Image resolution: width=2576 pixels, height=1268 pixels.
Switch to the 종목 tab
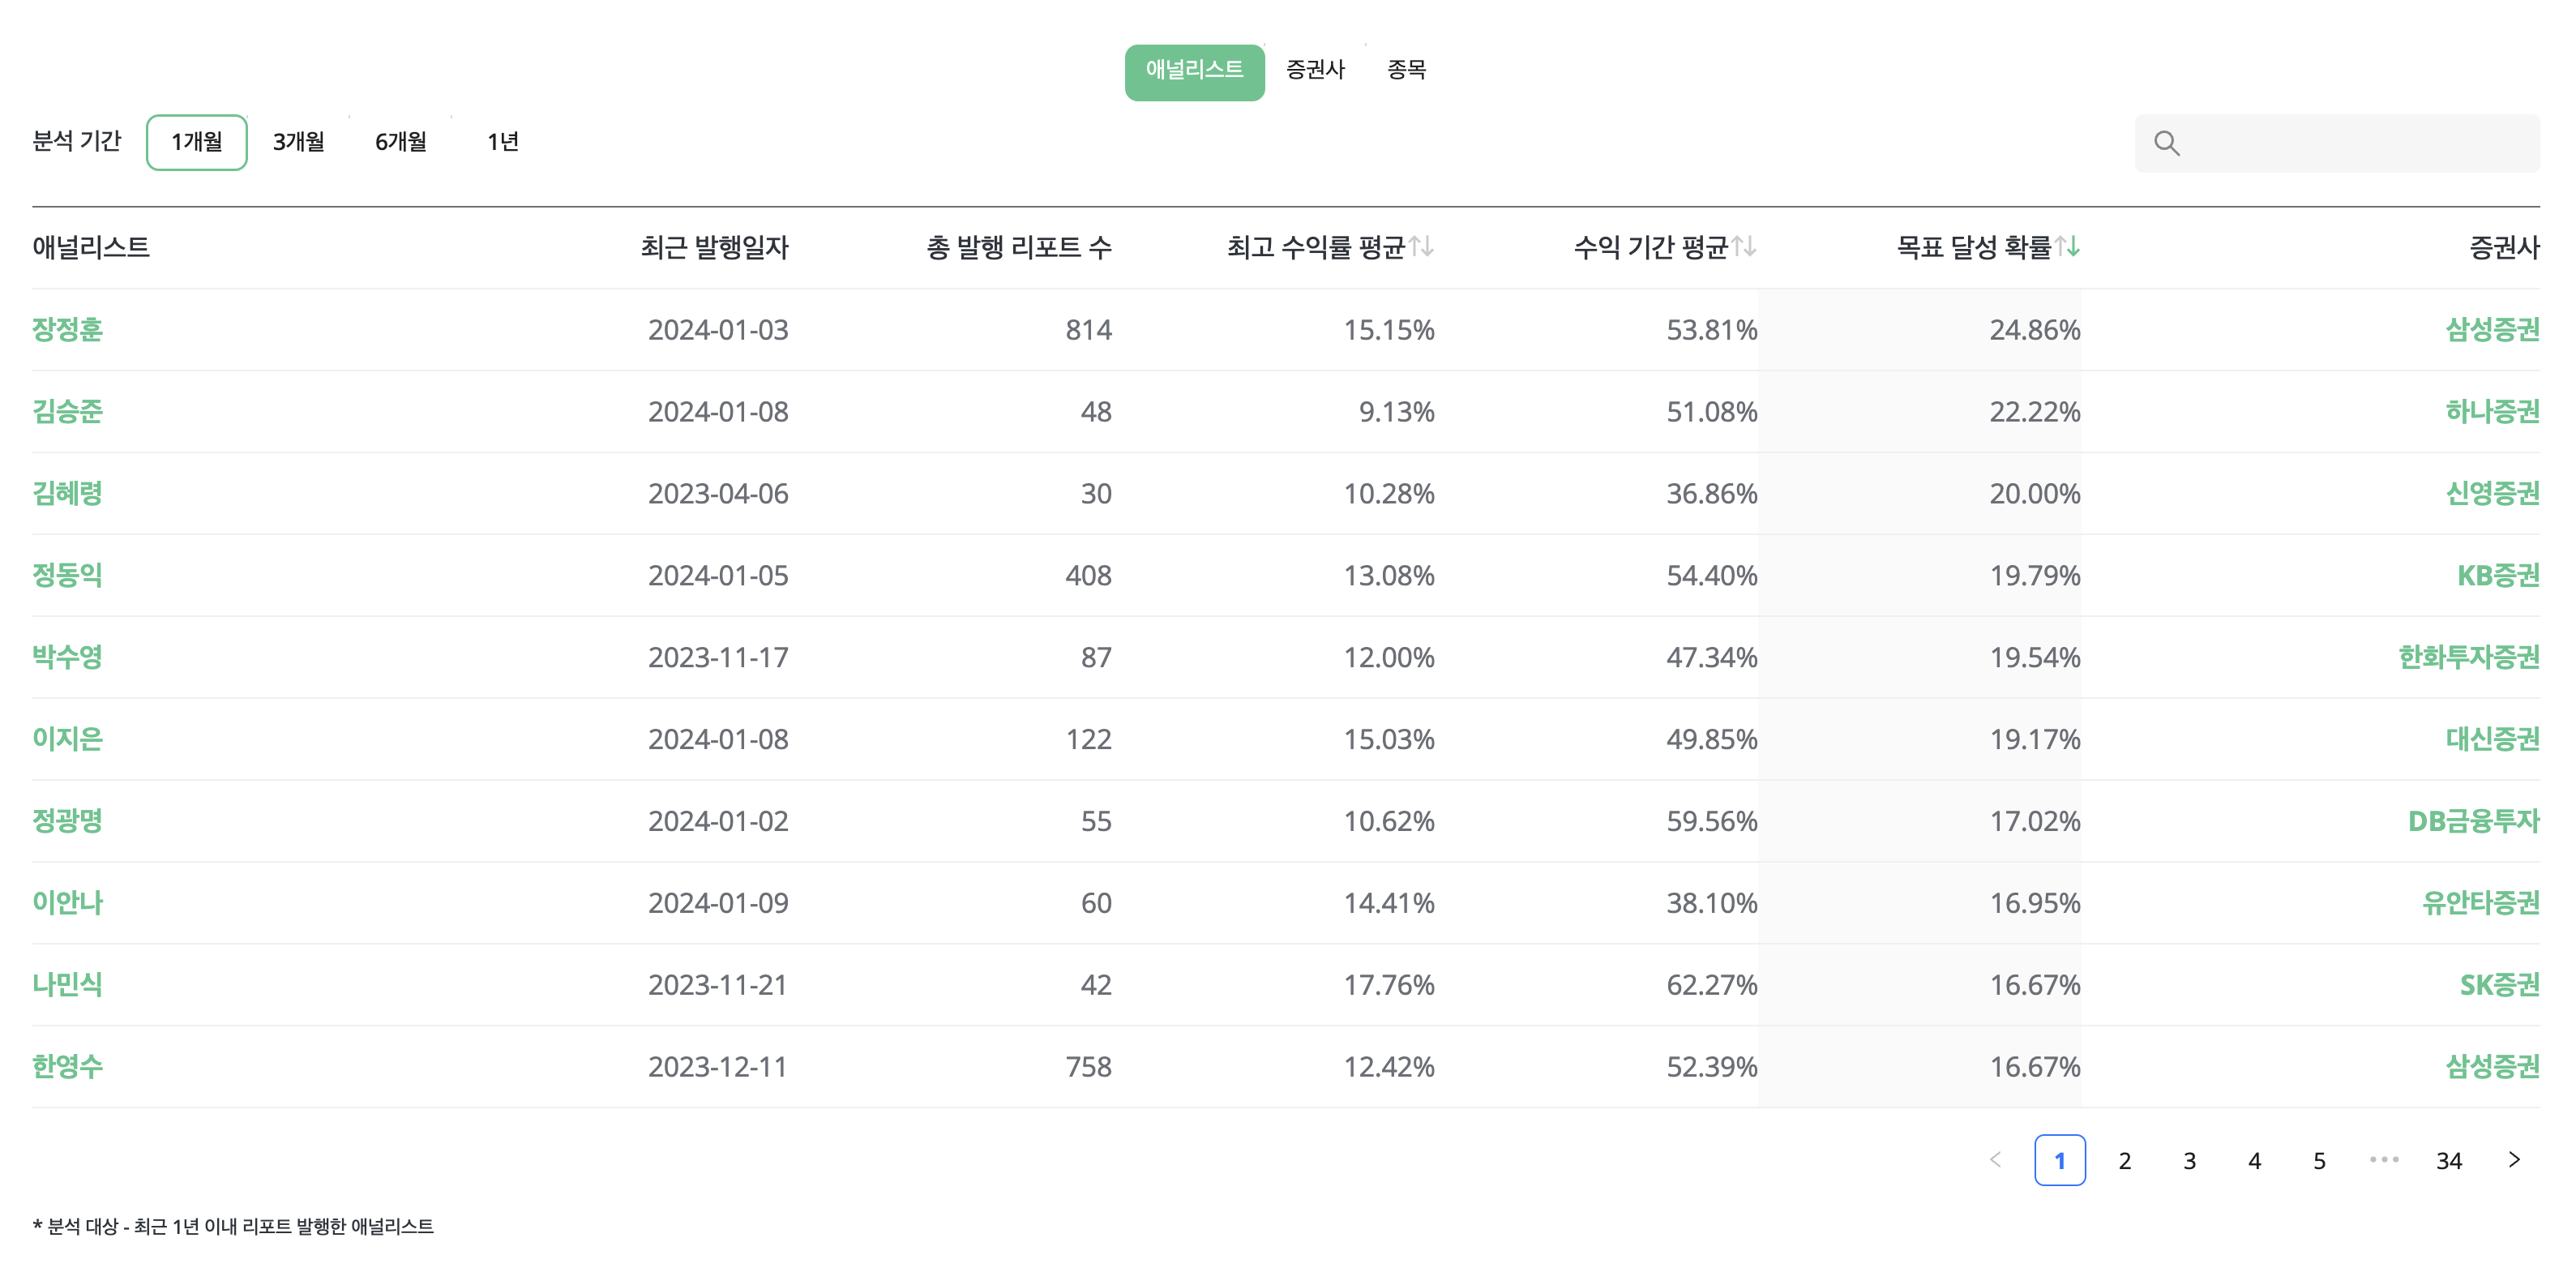[x=1406, y=70]
